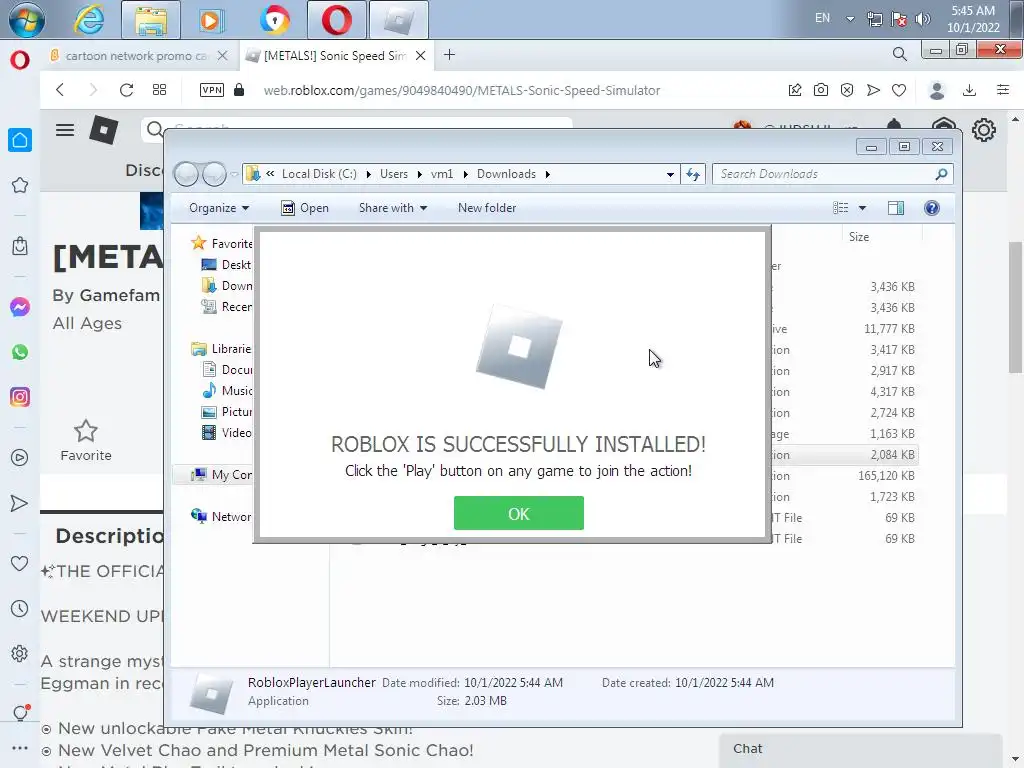Toggle the Explorer preview pane
Image resolution: width=1024 pixels, height=768 pixels.
[x=896, y=208]
